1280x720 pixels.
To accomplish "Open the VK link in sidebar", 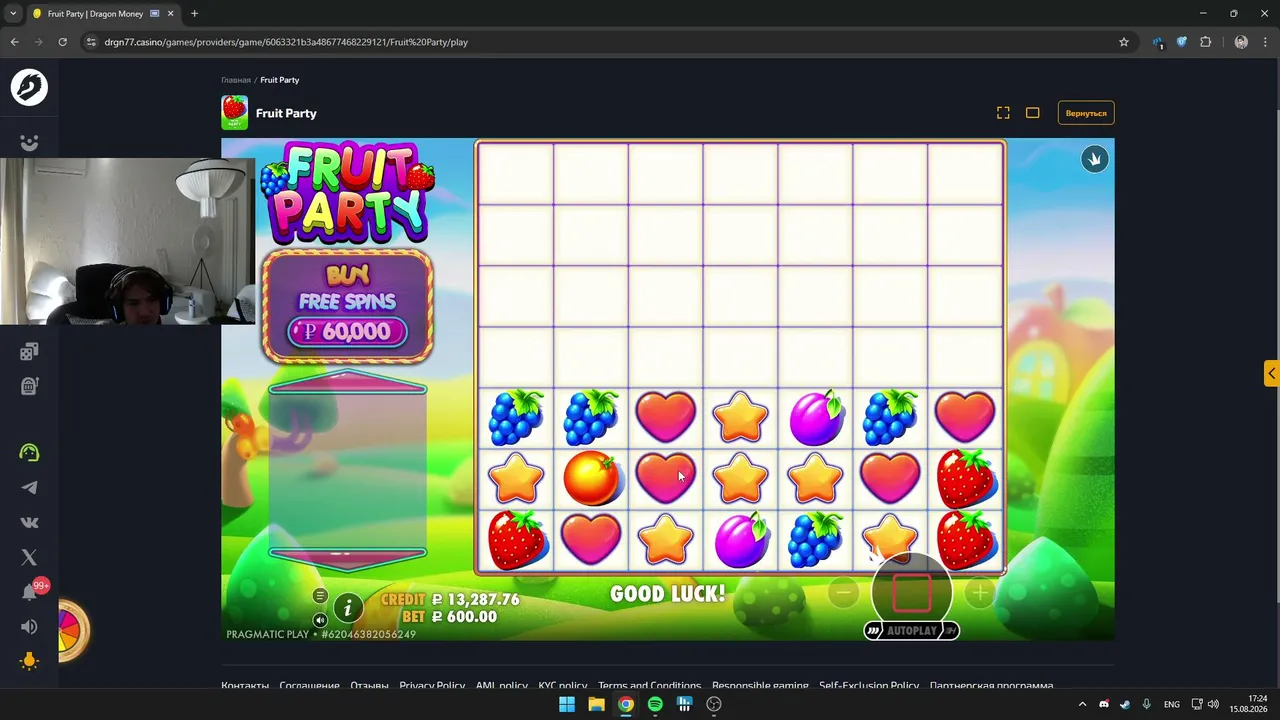I will tap(29, 522).
